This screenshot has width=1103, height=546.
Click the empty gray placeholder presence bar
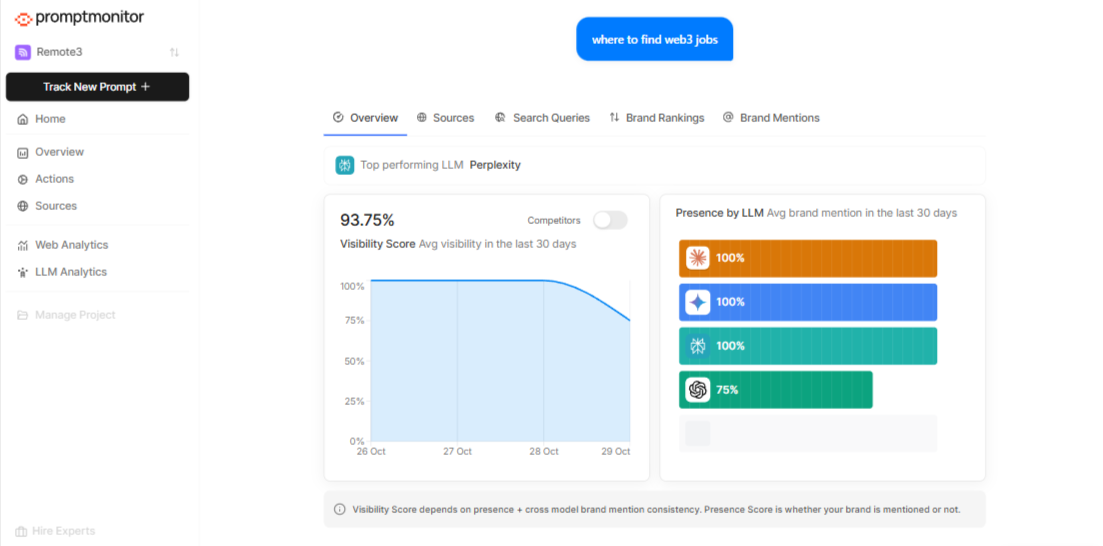click(808, 433)
